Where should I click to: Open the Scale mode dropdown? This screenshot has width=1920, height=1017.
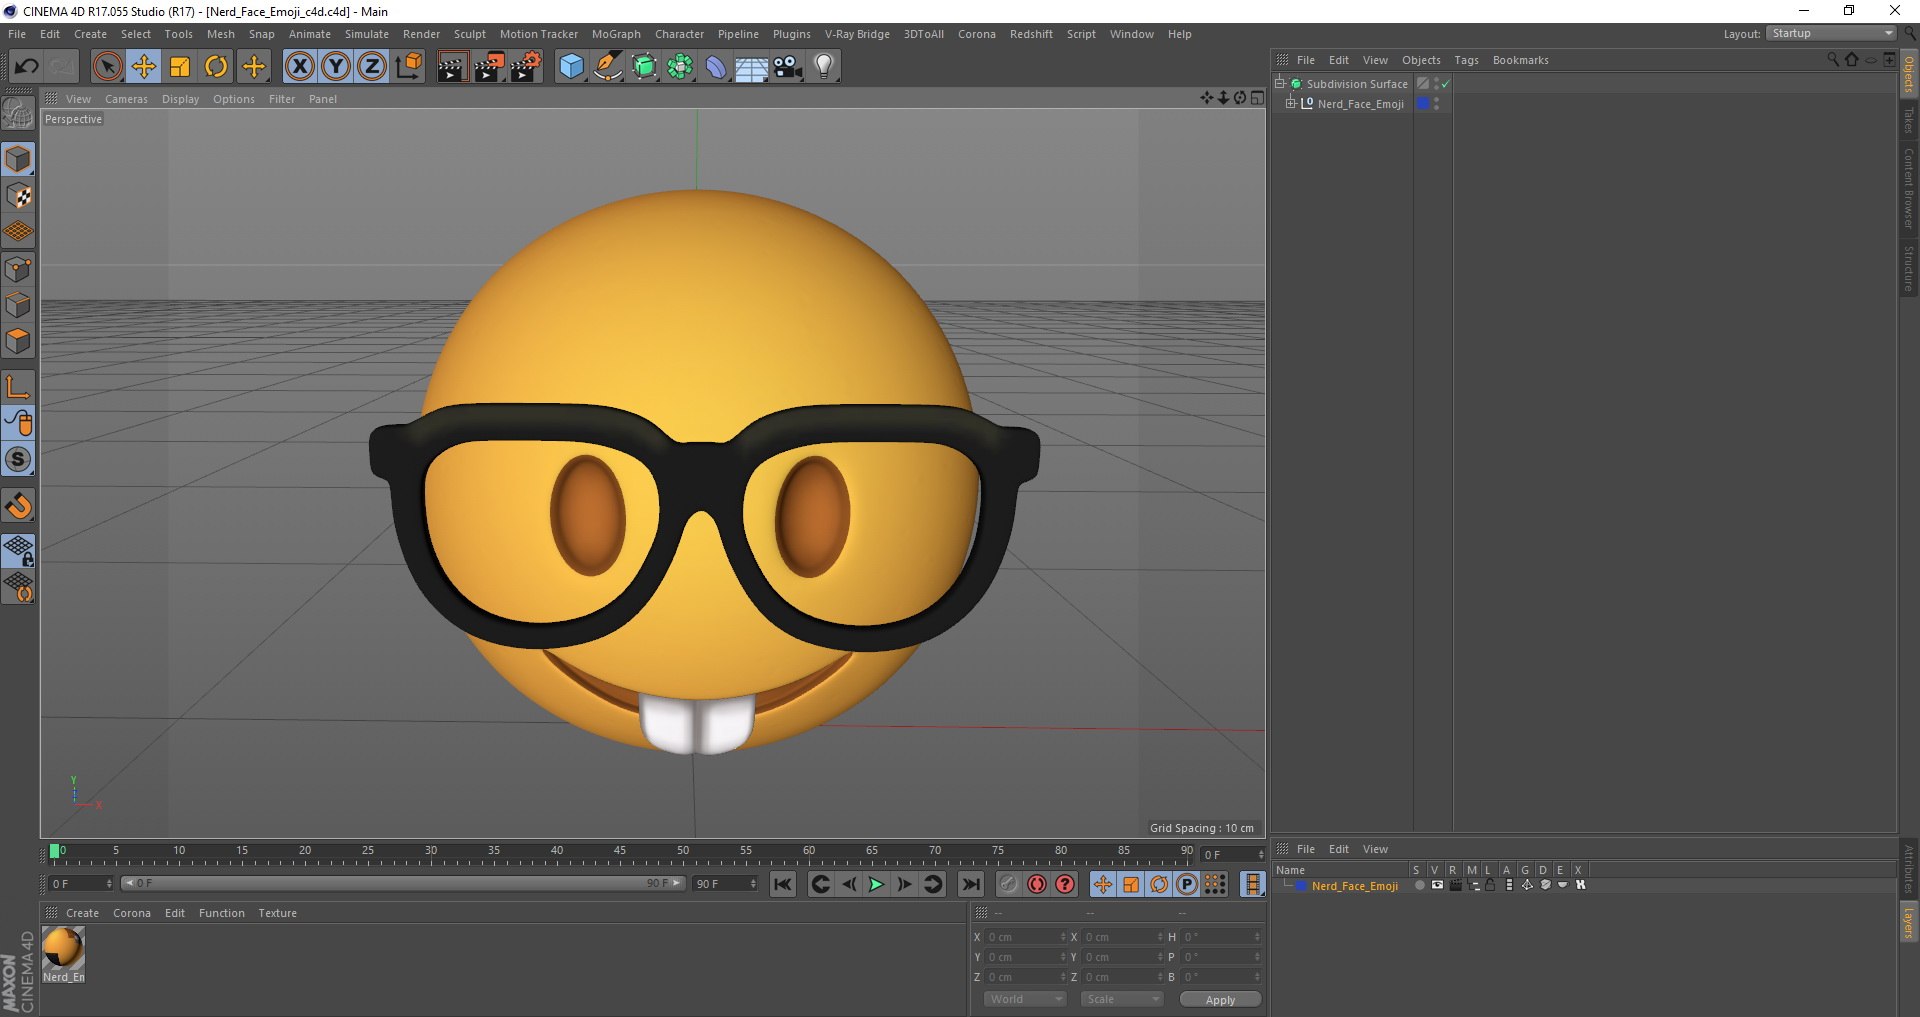pyautogui.click(x=1121, y=999)
